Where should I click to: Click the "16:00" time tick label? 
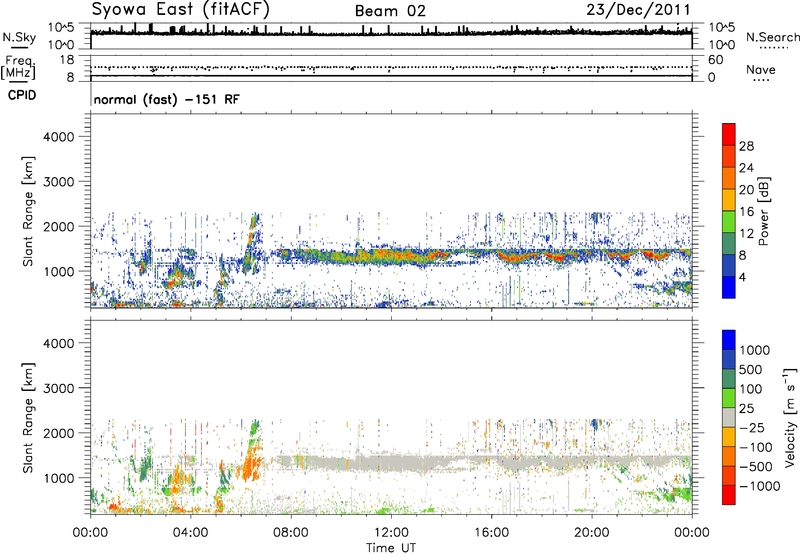click(x=491, y=533)
